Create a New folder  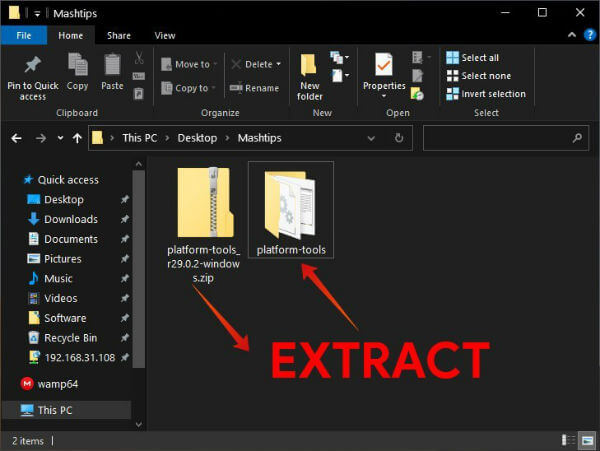pos(310,77)
